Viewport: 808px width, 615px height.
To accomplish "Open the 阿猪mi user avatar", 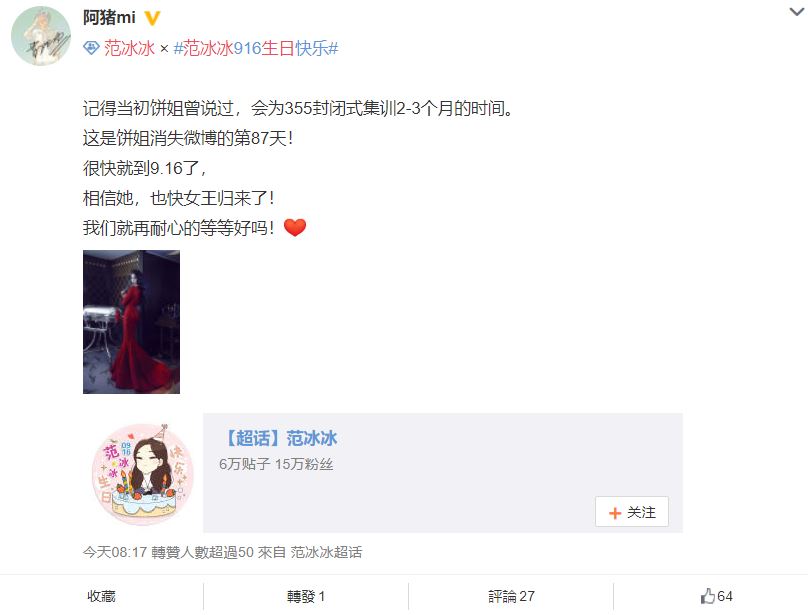I will coord(41,36).
